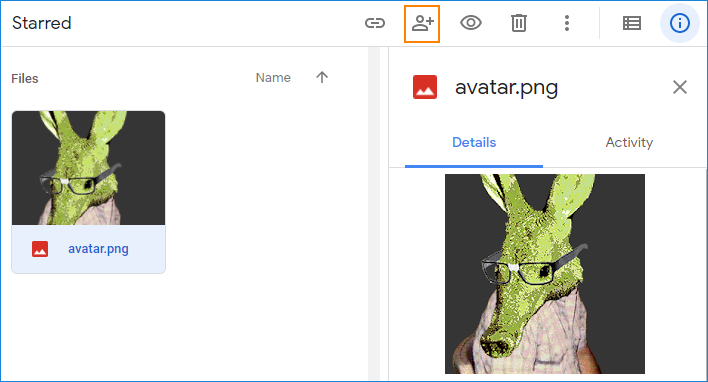This screenshot has width=708, height=382.
Task: Reverse sort direction with the arrow
Action: 322,78
